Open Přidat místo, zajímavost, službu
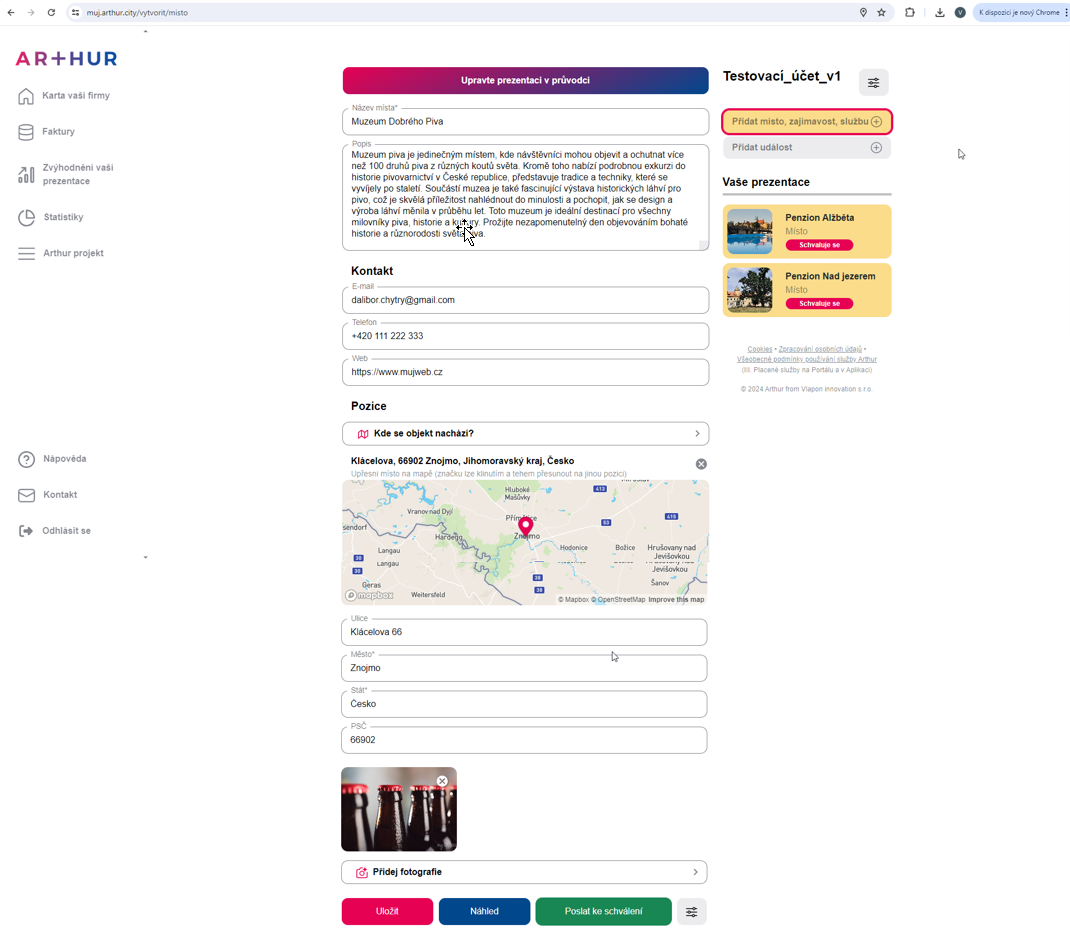The width and height of the screenshot is (1070, 935). pyautogui.click(x=806, y=122)
